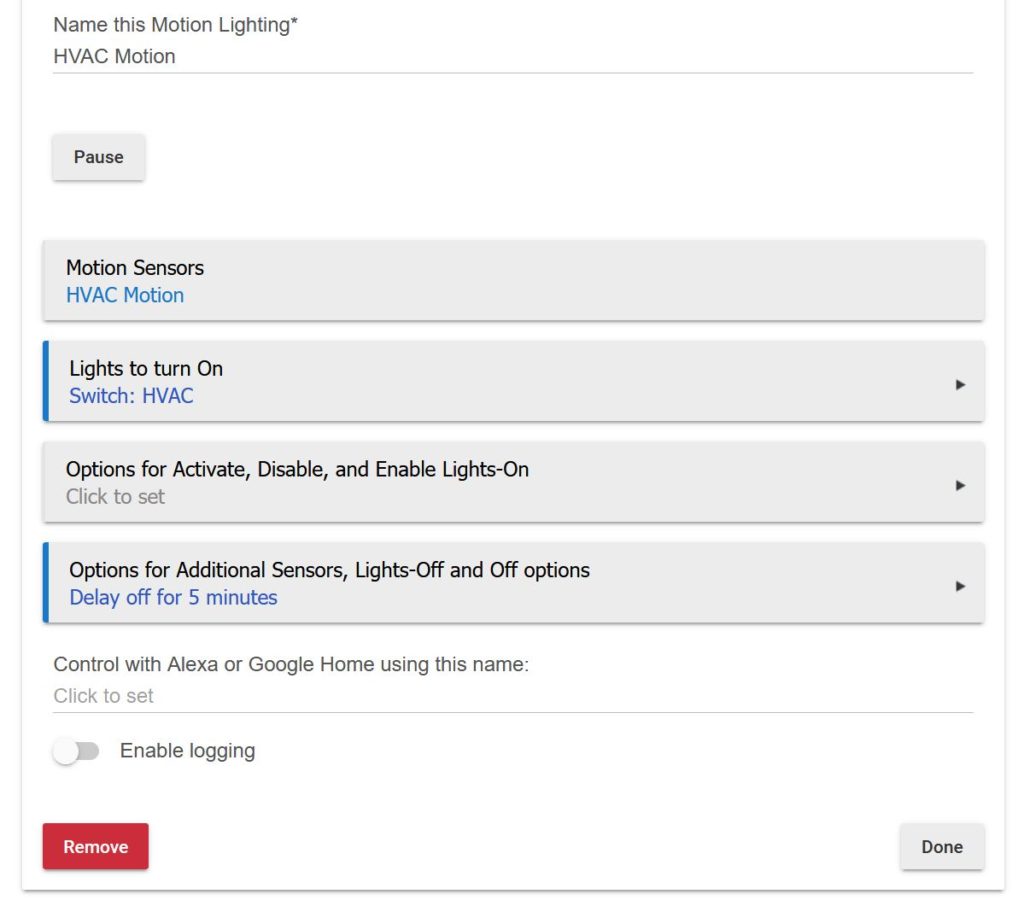Open the Lights to turn On title
The height and width of the screenshot is (906, 1024).
pos(146,369)
